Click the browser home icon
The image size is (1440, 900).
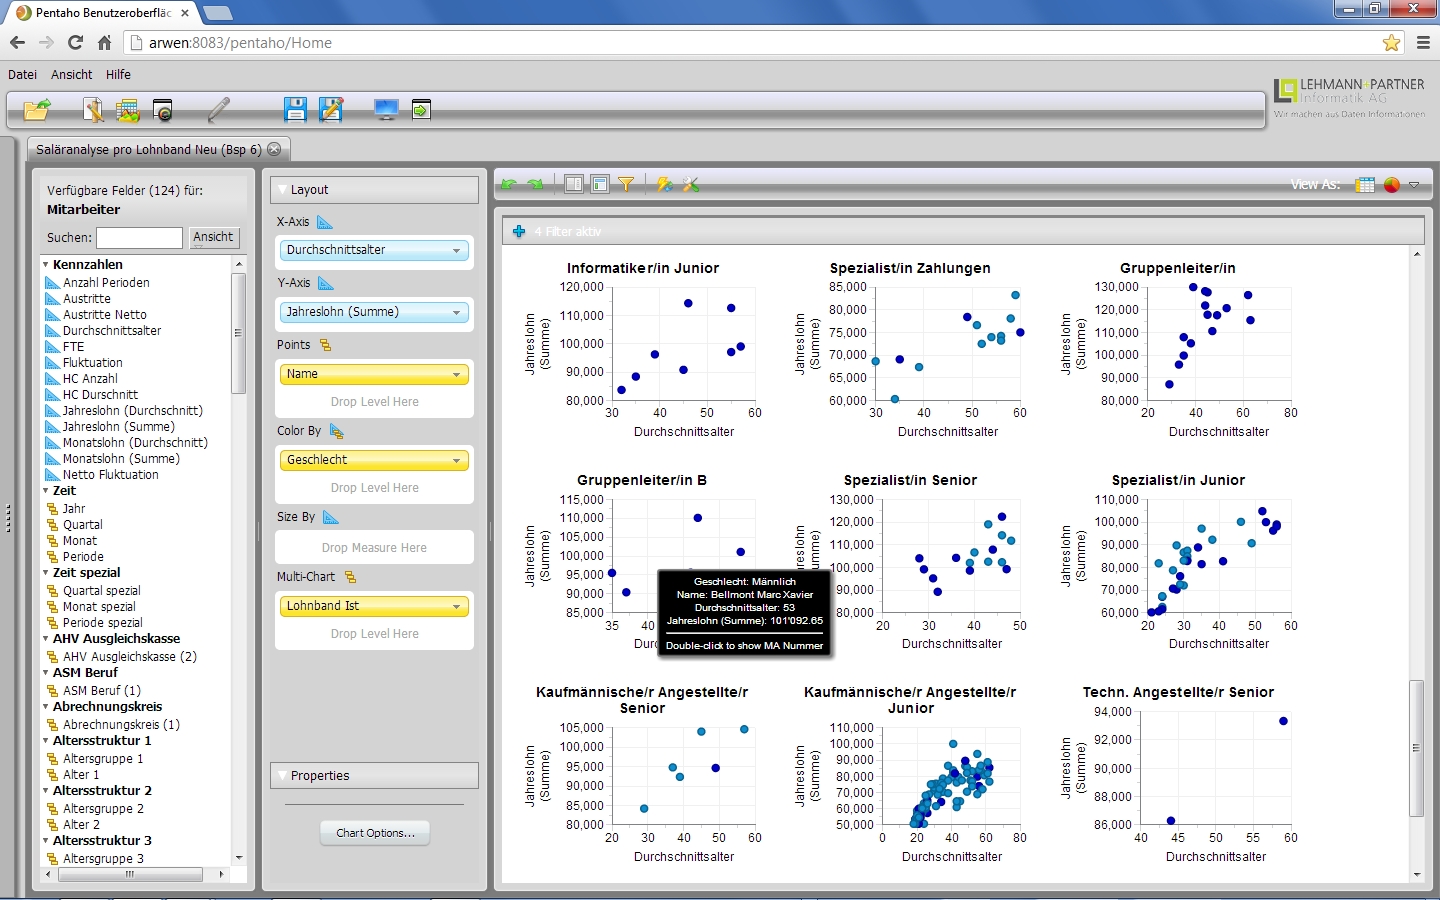point(104,42)
